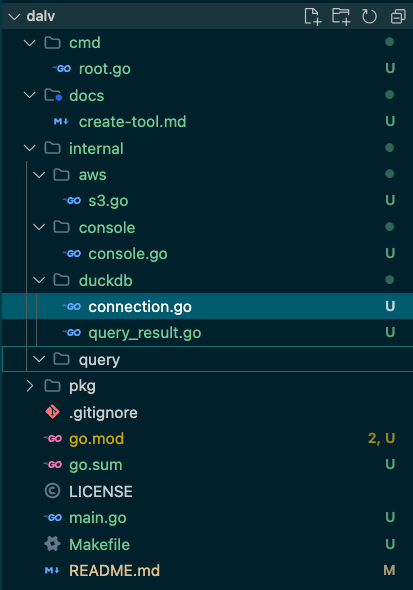Click the gear icon beside Makefile

point(52,544)
